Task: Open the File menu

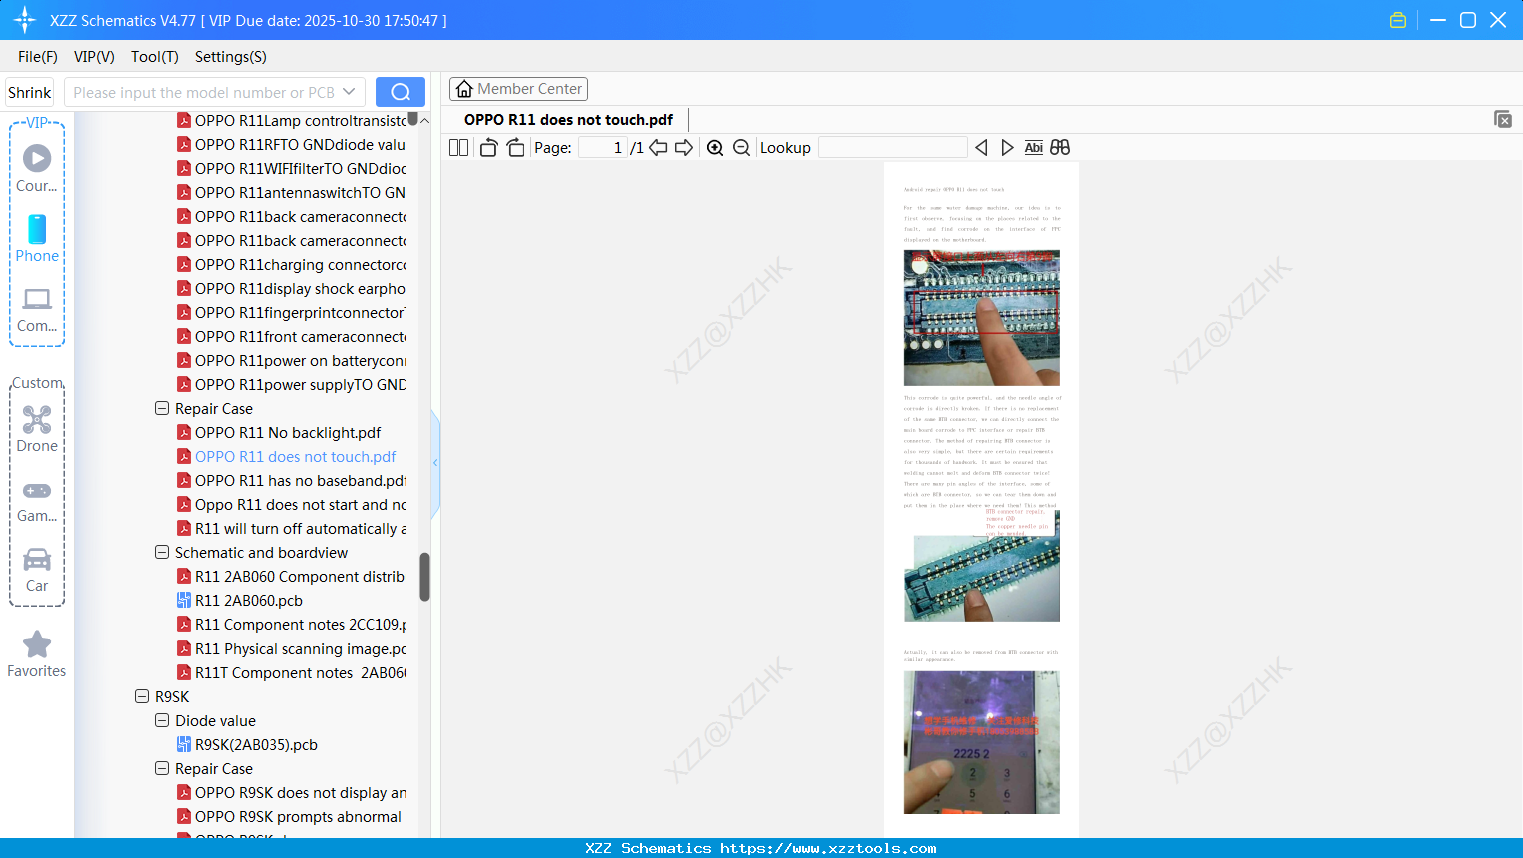Action: click(38, 57)
